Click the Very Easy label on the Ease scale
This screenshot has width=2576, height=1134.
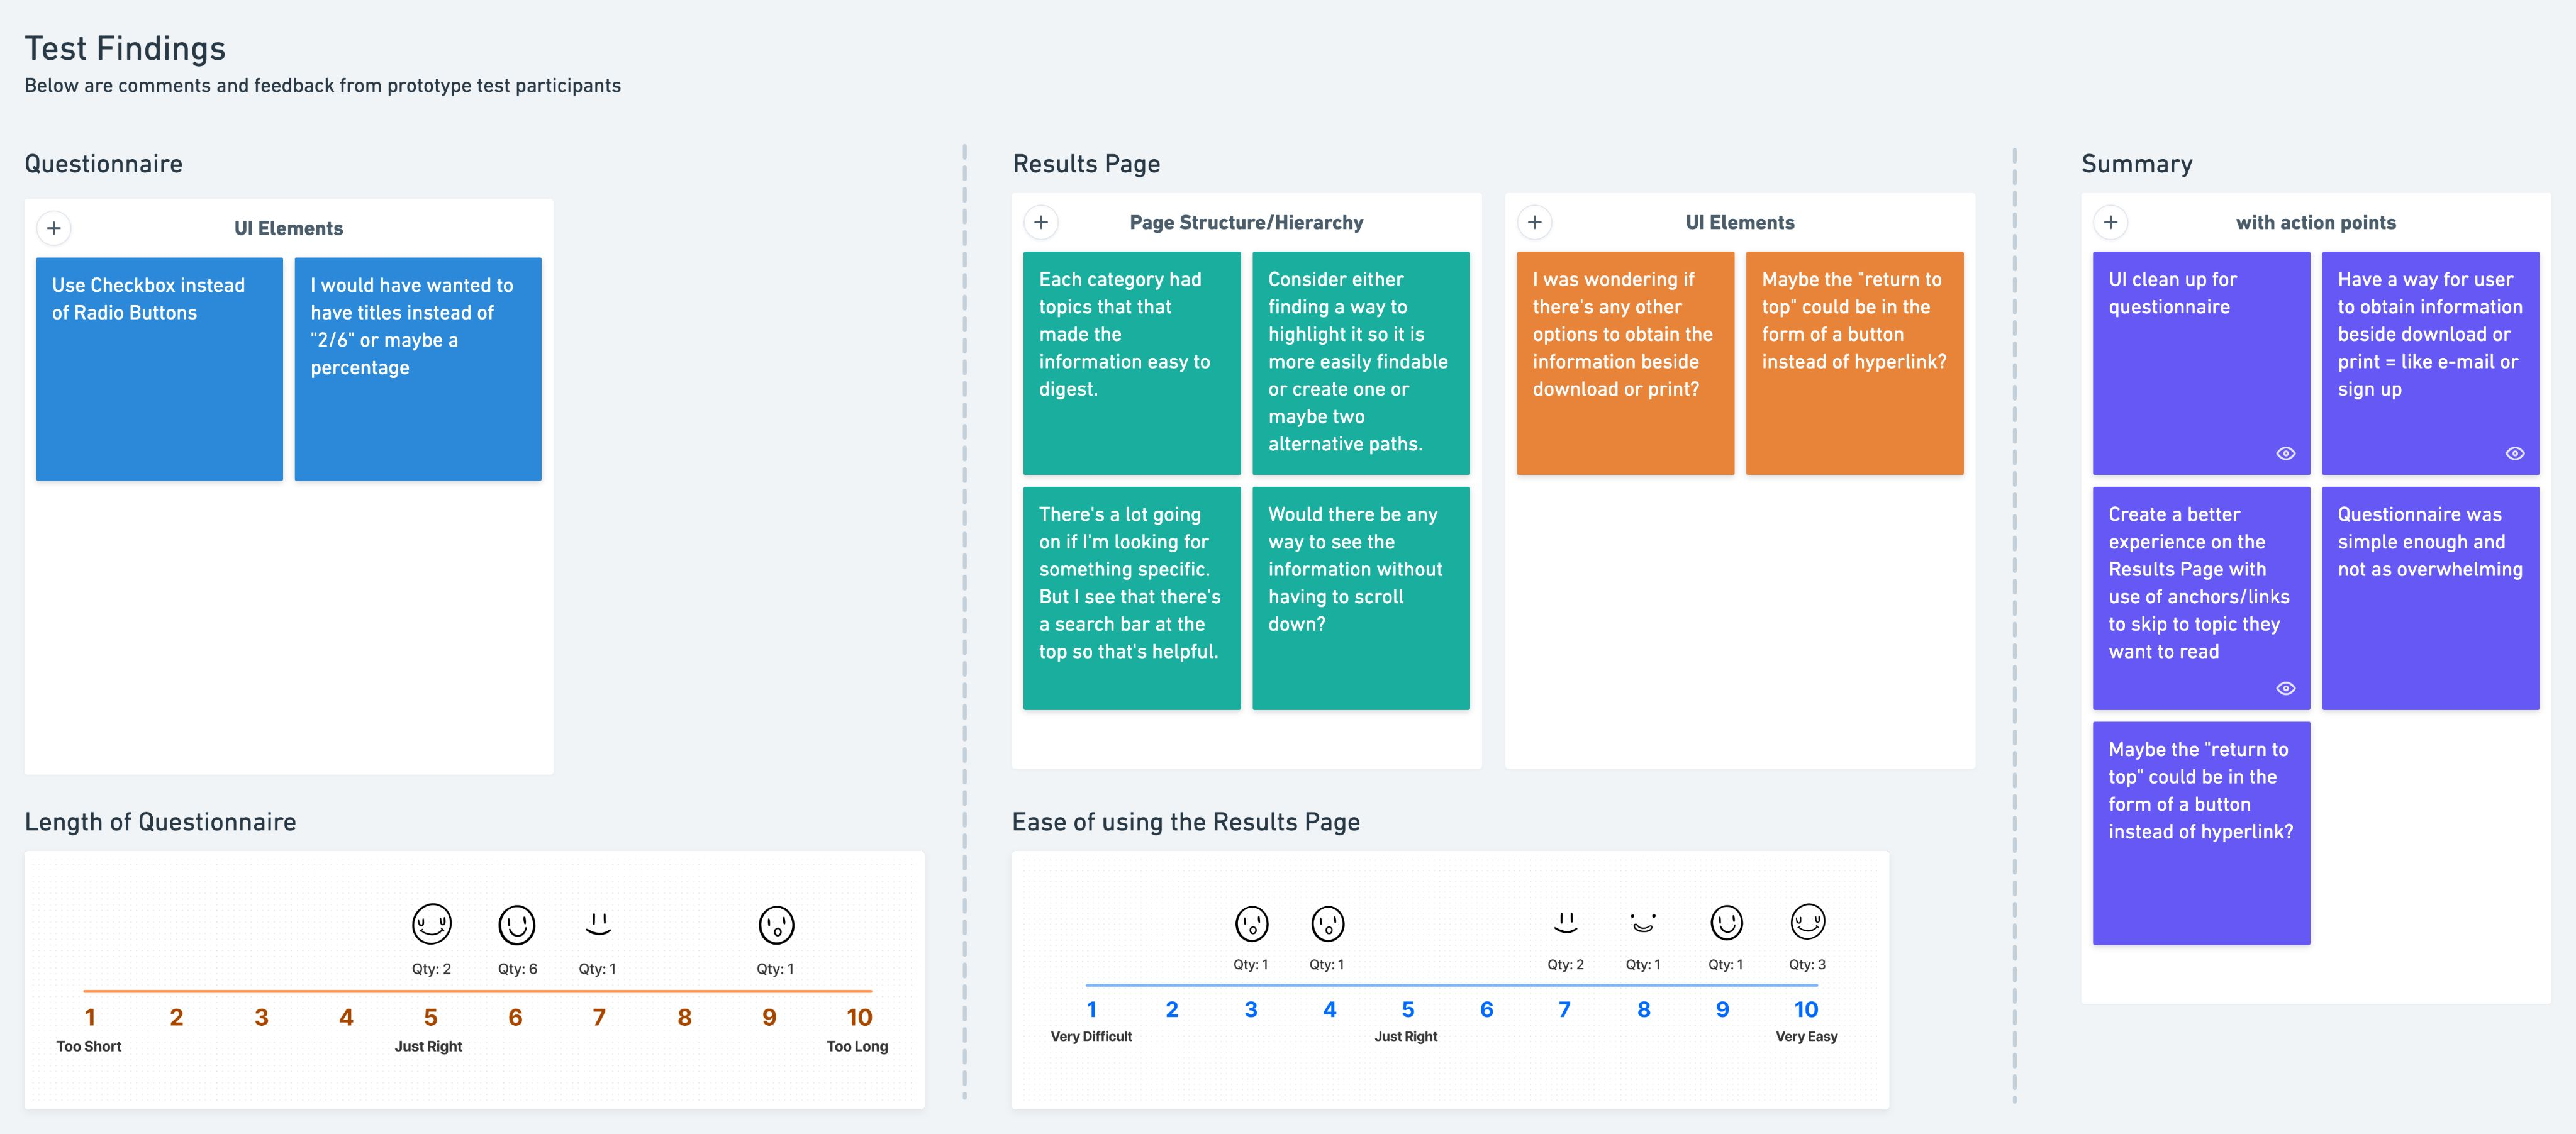(x=1806, y=1037)
